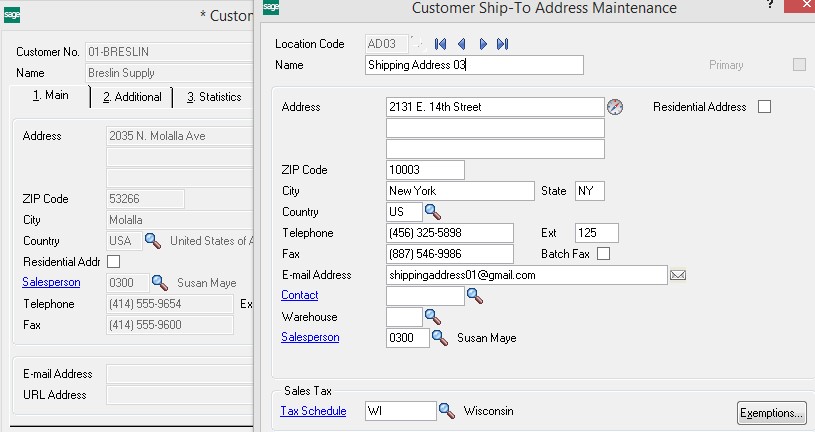This screenshot has height=432, width=815.
Task: Enable the Batch Fax checkbox
Action: coord(603,254)
